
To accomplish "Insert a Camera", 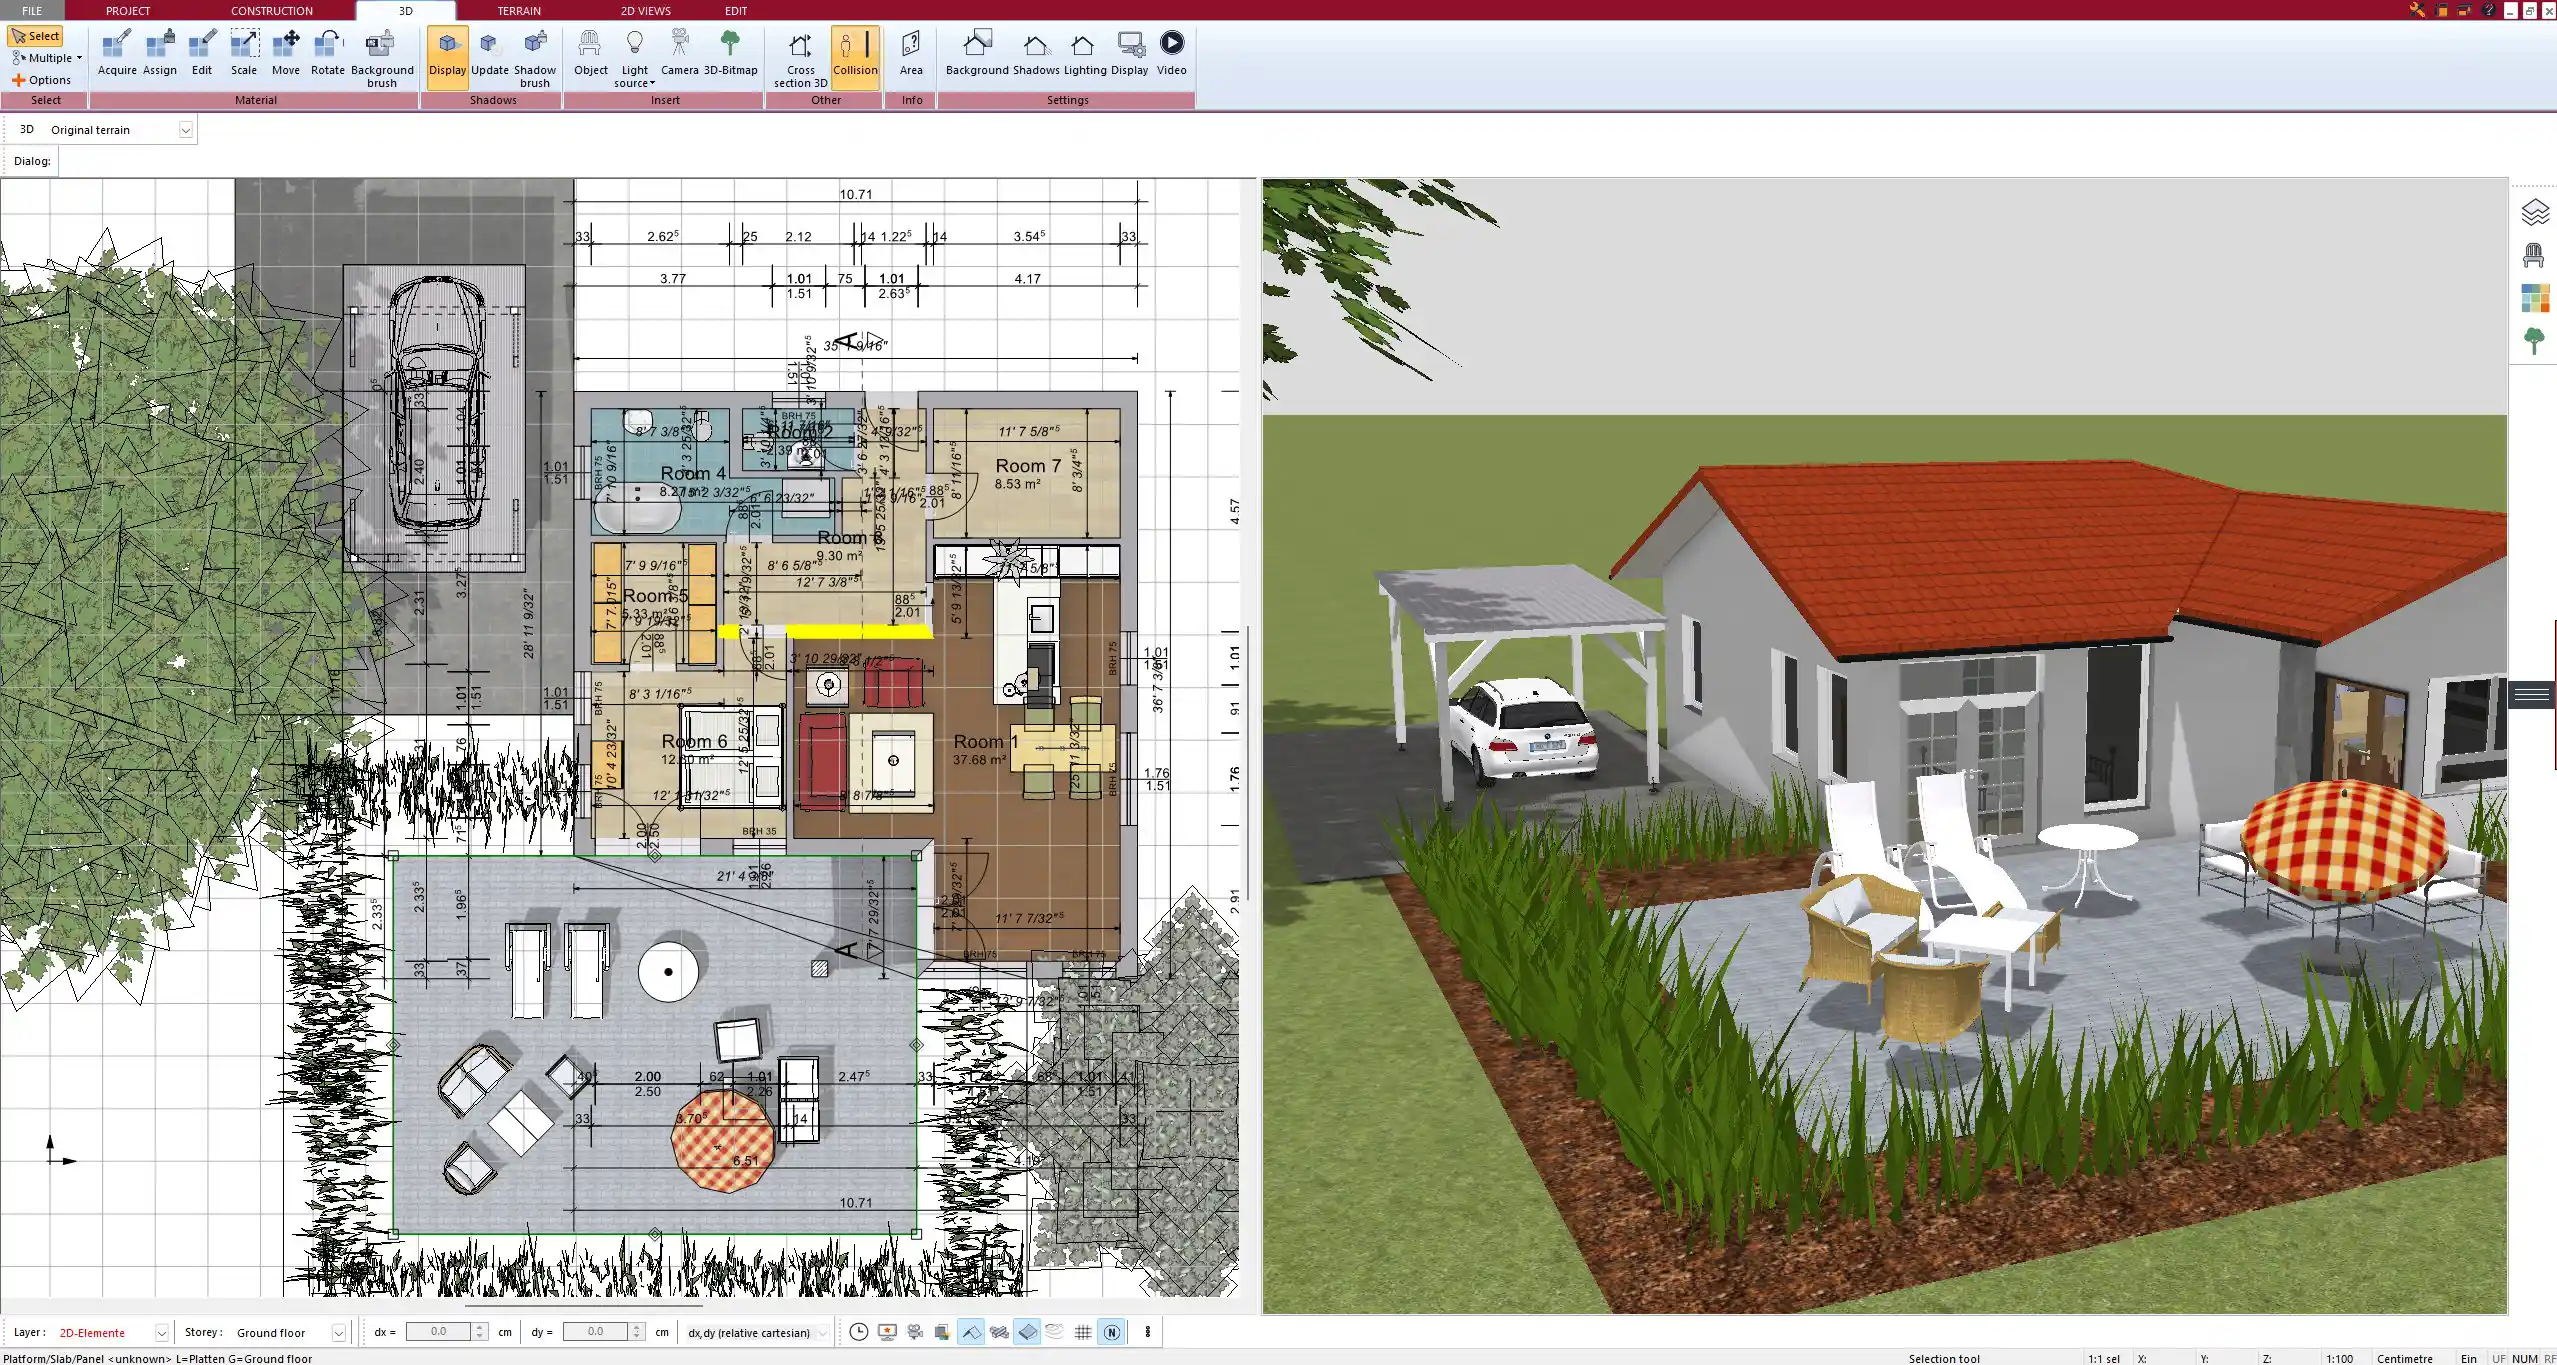I will pyautogui.click(x=680, y=53).
